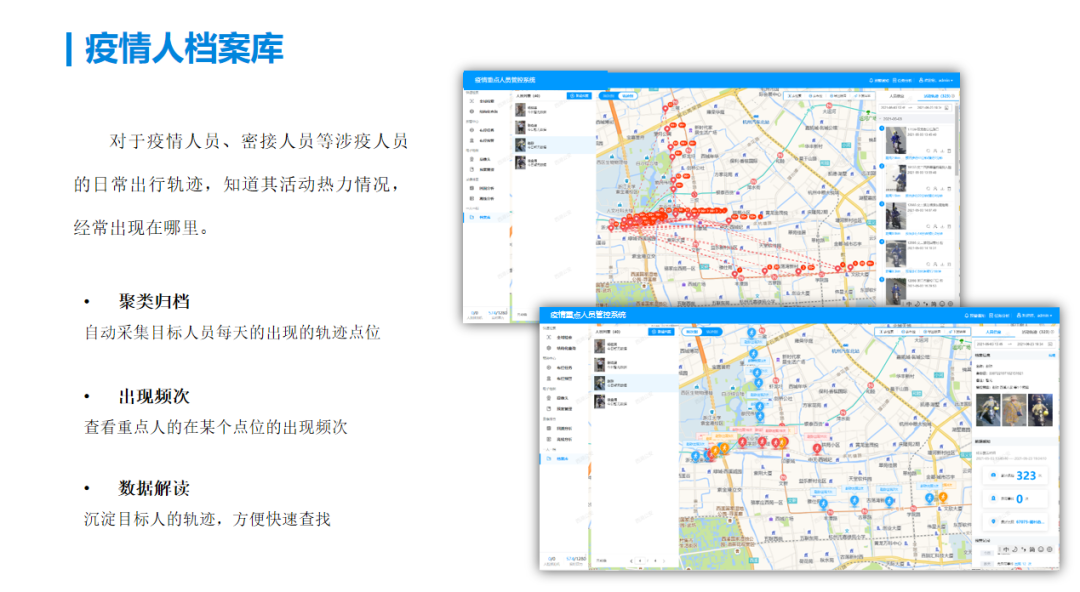Click the calendar icon in the lower window date range
Screen dimensions: 1080x592
point(1052,346)
